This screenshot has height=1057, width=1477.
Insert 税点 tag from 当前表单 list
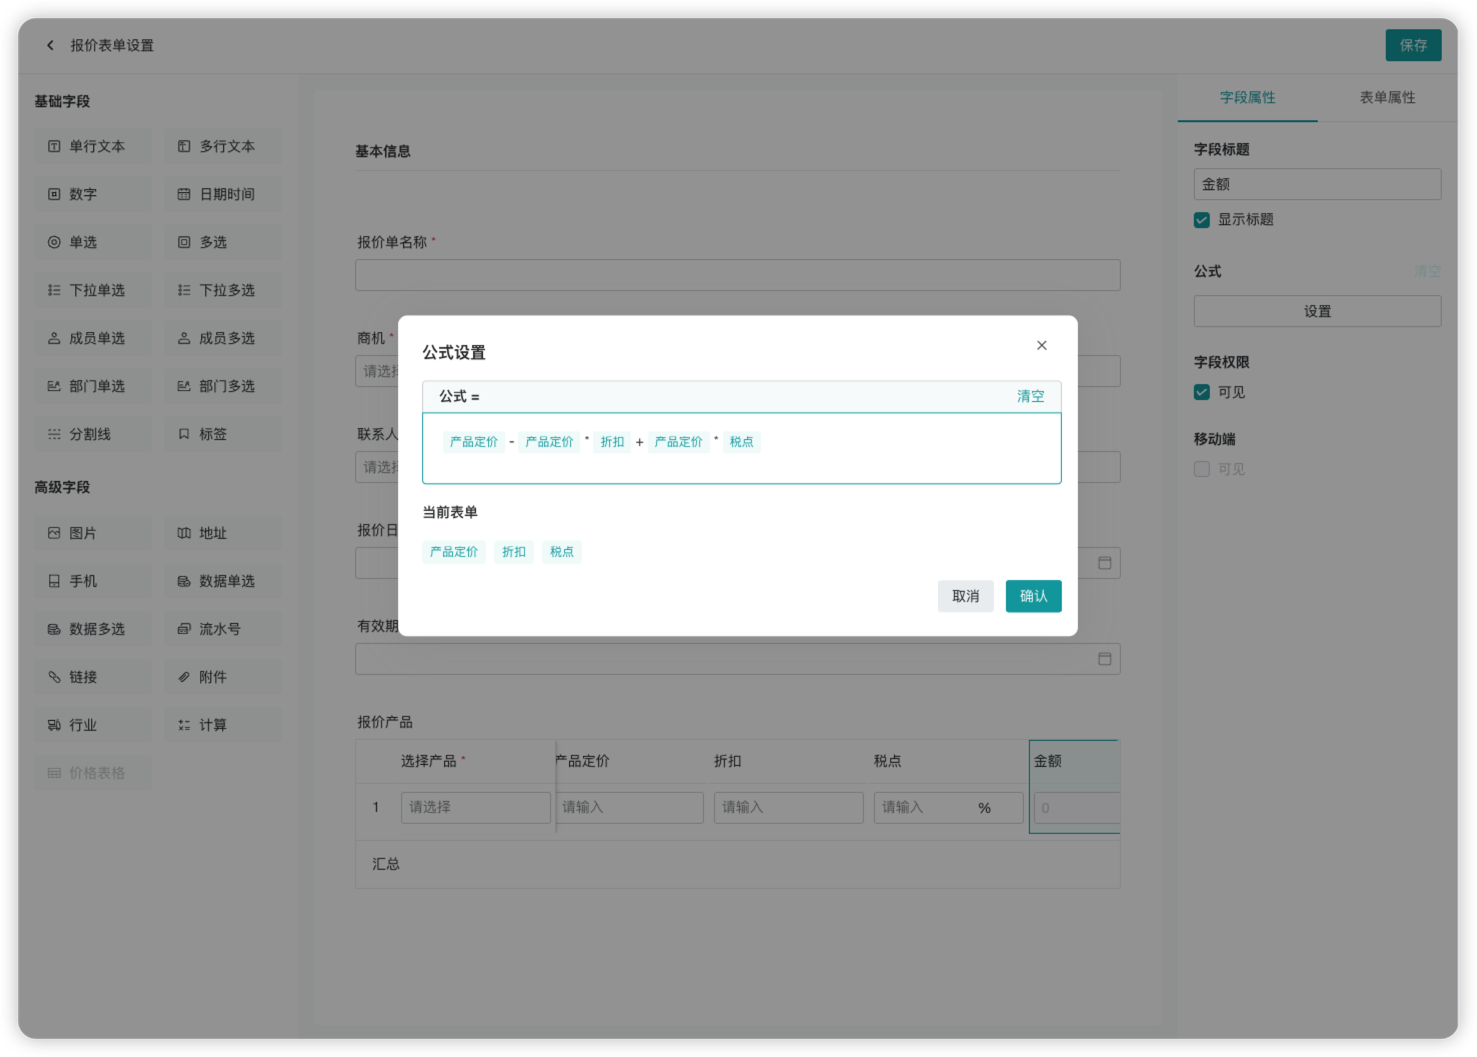[x=562, y=552]
